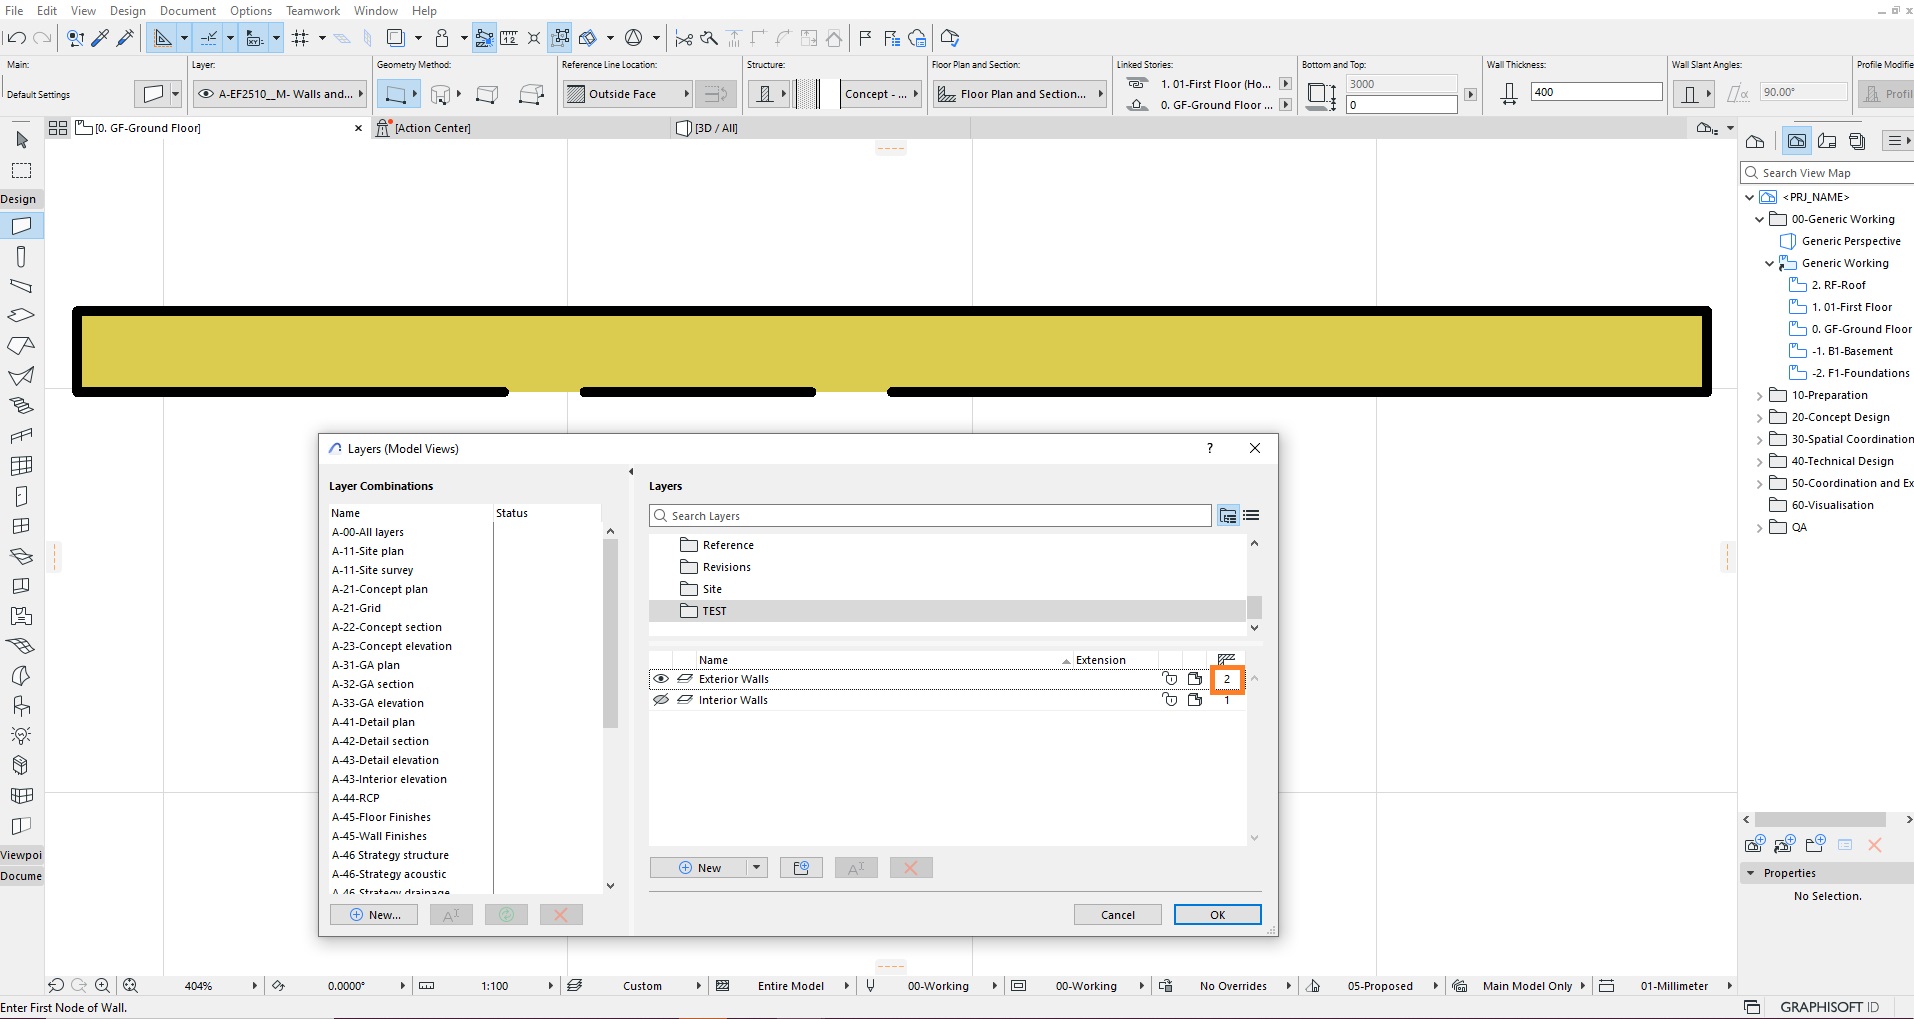
Task: Toggle wireframe mode for Exterior Walls layer
Action: (x=1195, y=679)
